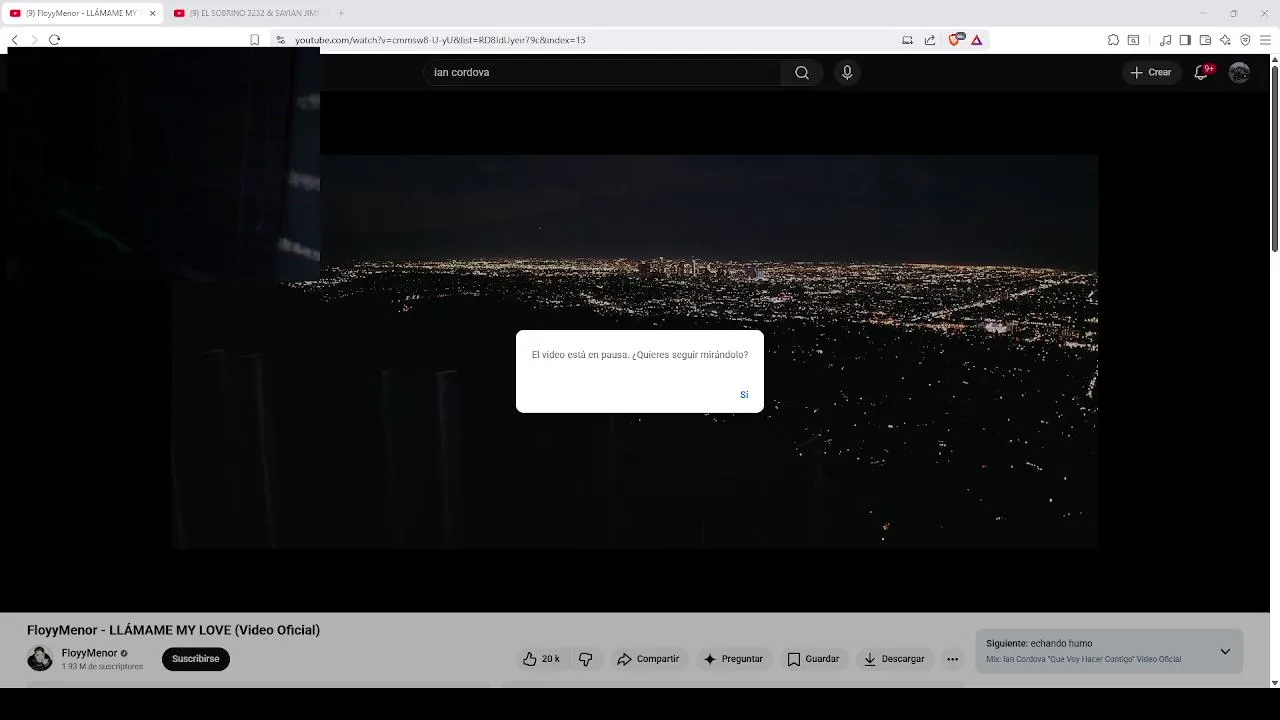Screen dimensions: 1280x720
Task: Subscribe with Suscribirse button
Action: pos(196,659)
